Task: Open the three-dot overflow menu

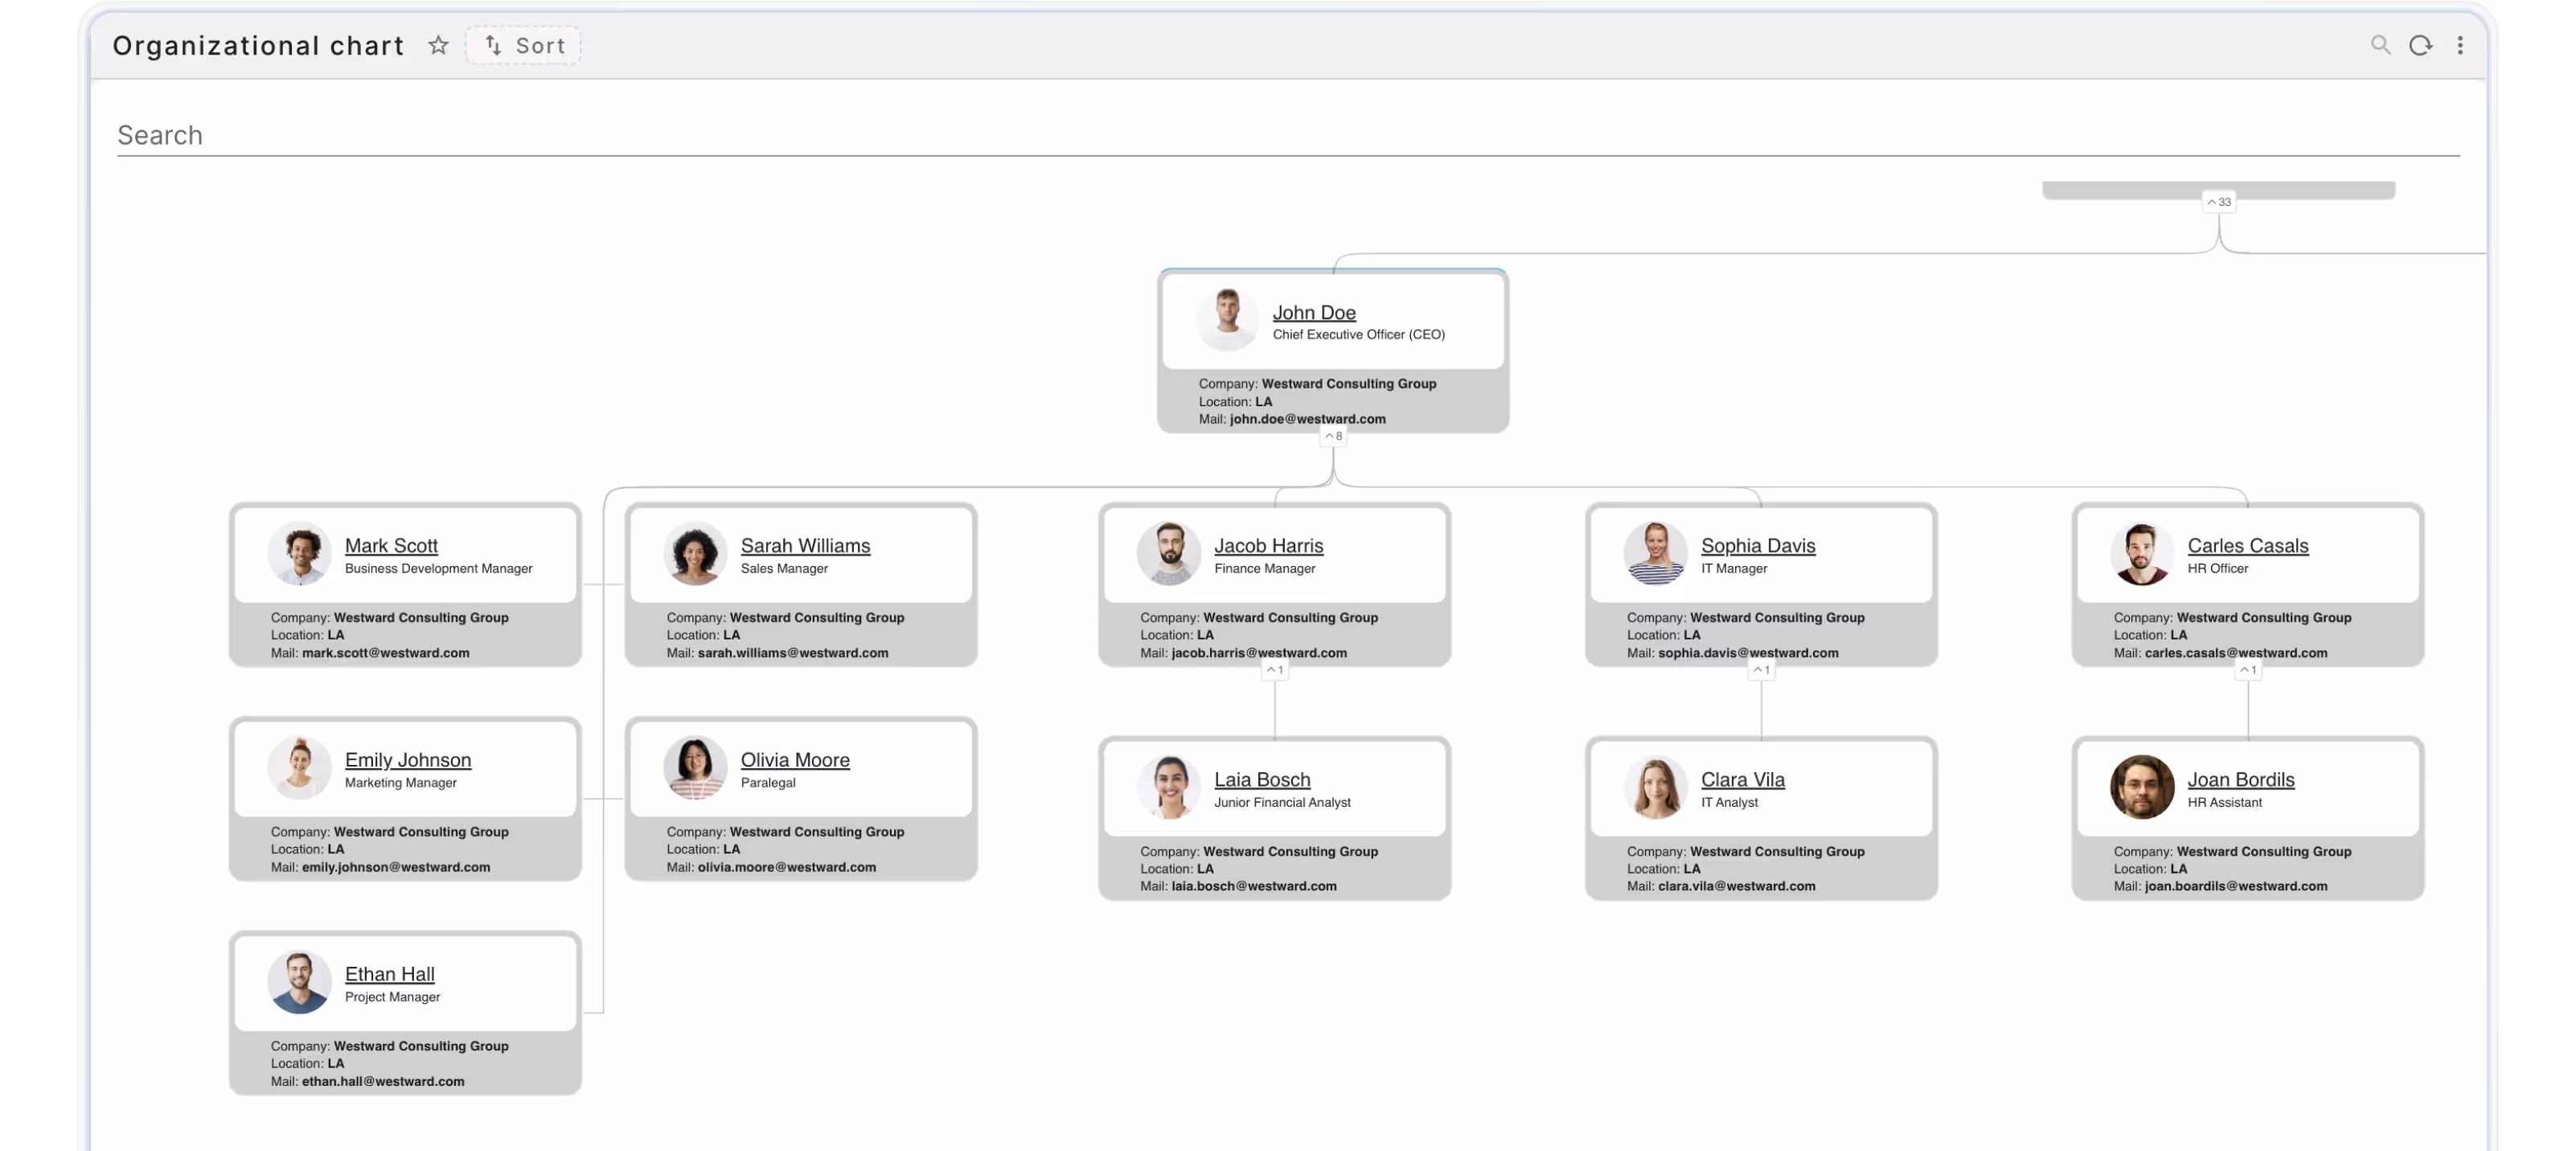Action: click(2461, 45)
